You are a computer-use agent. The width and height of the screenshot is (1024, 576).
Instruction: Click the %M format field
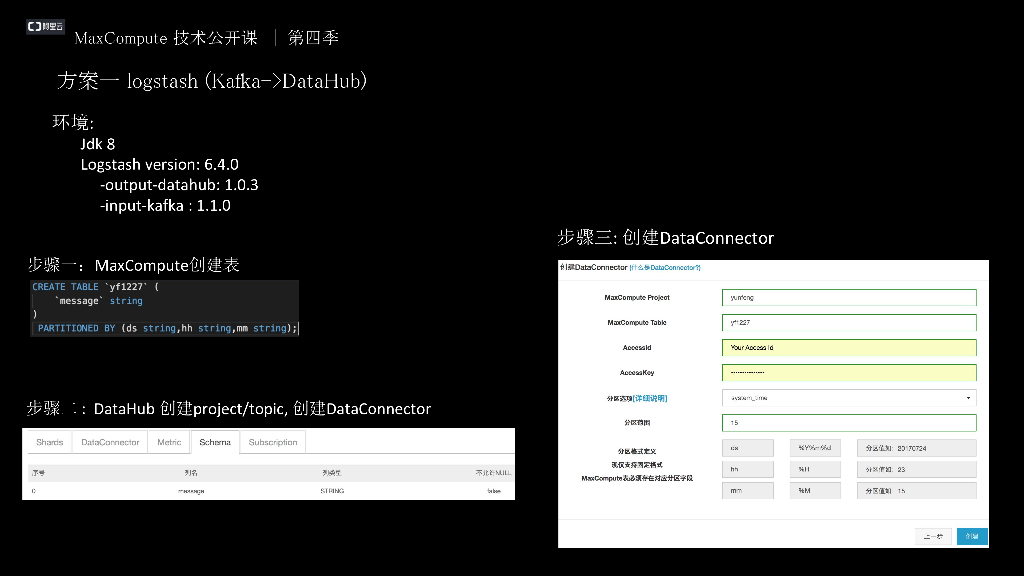tap(815, 490)
